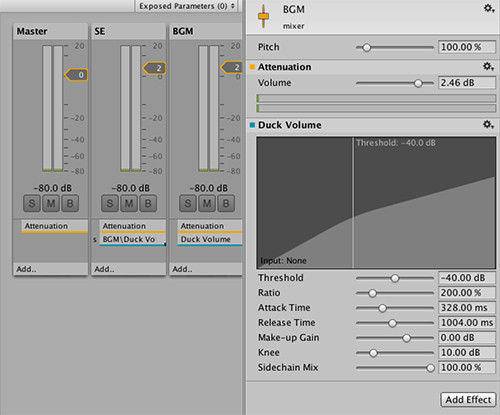Click the Attack Time 328.00 ms field
This screenshot has width=500, height=415.
tap(467, 308)
